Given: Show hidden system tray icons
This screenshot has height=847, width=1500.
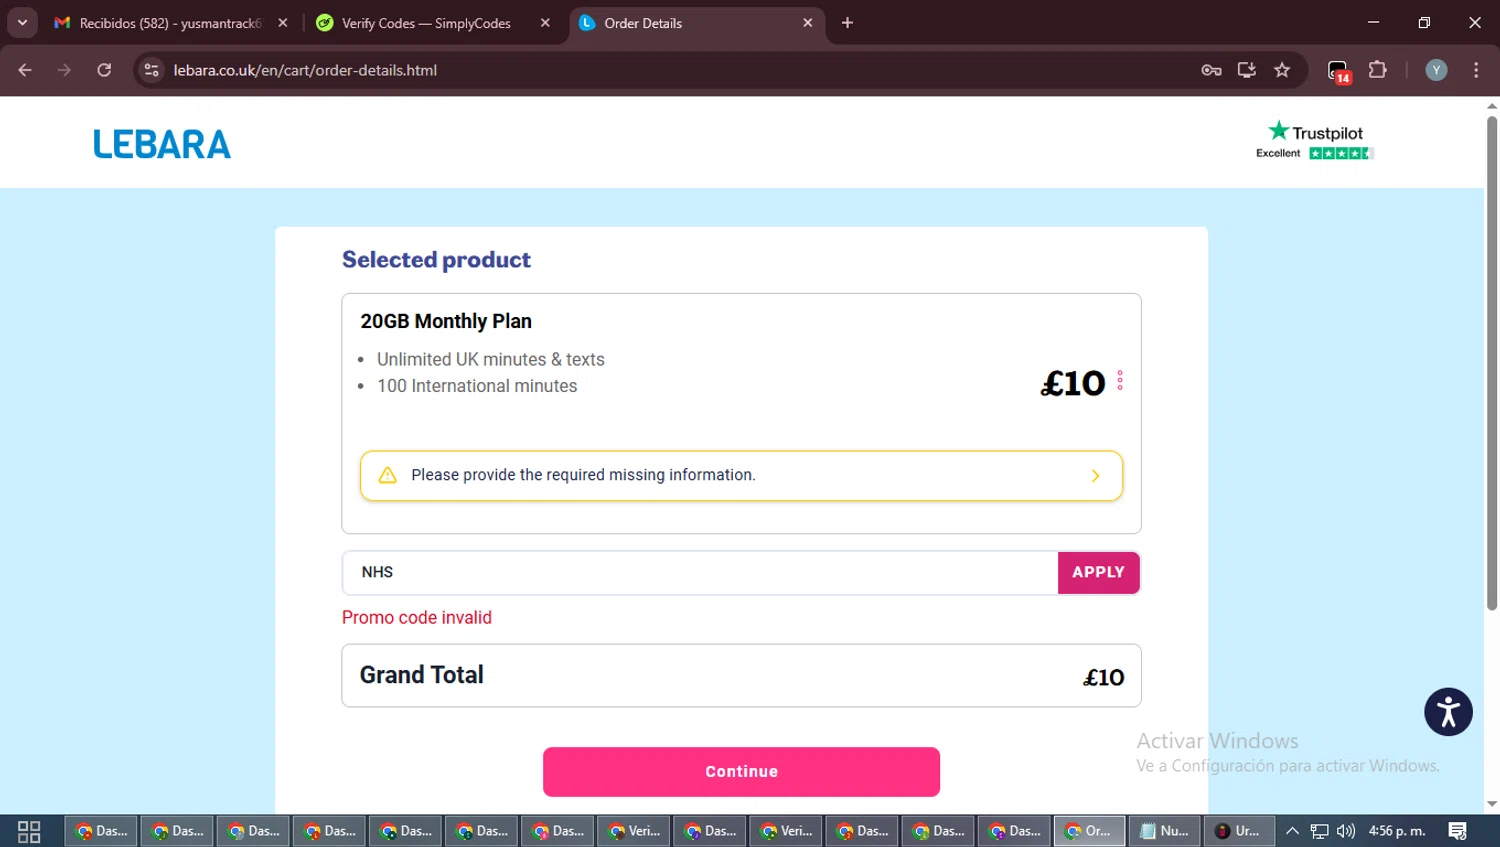Looking at the screenshot, I should pyautogui.click(x=1292, y=831).
